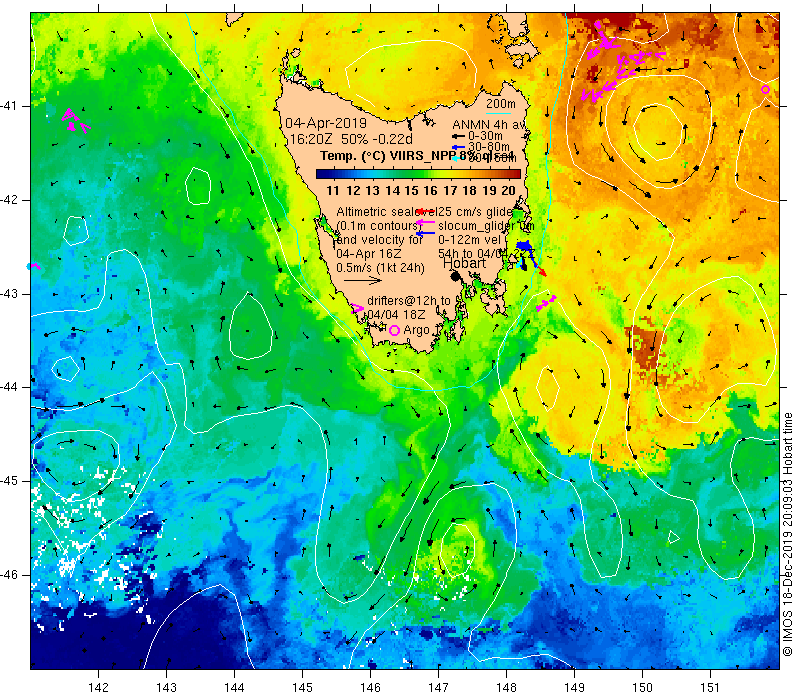The image size is (800, 700).
Task: Click the magenta Argo circle in the legend
Action: click(x=394, y=331)
